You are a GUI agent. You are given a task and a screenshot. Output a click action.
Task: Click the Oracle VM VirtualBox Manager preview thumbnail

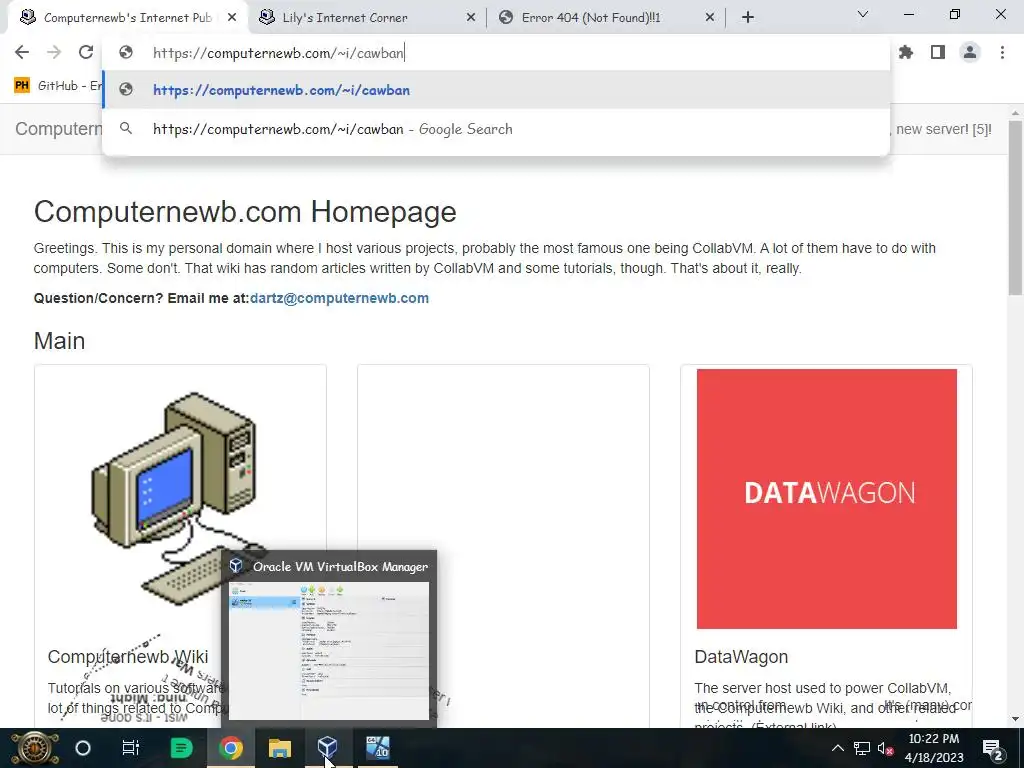(329, 650)
